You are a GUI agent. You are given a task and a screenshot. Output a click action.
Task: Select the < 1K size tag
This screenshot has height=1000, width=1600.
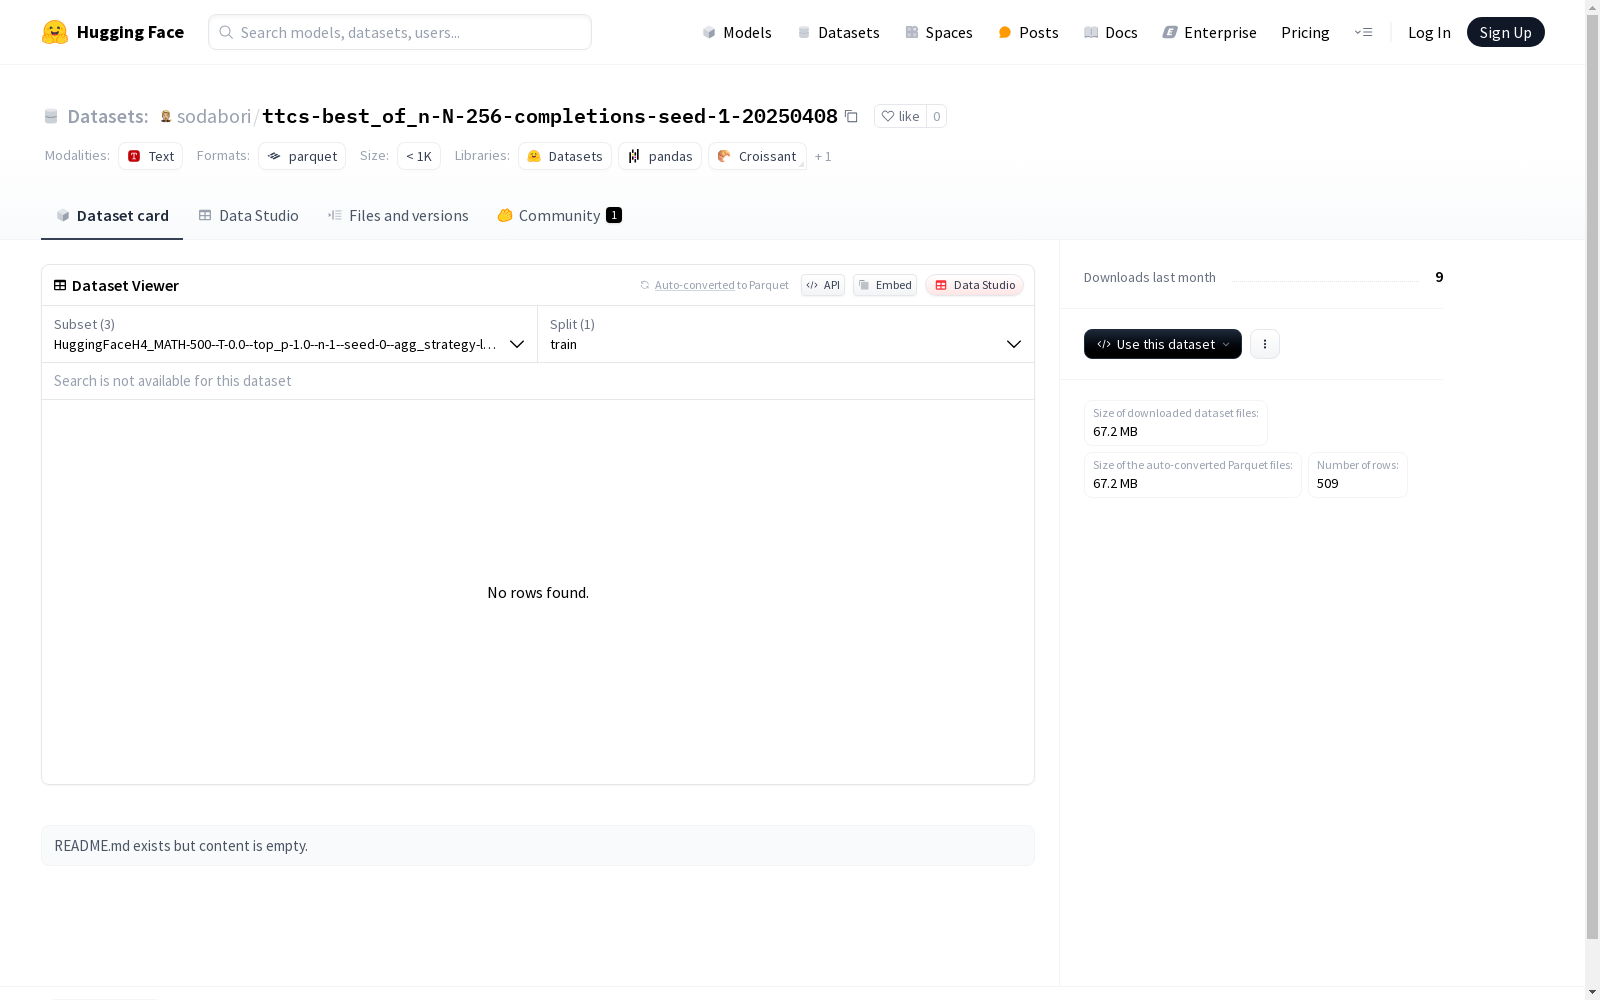click(x=419, y=156)
